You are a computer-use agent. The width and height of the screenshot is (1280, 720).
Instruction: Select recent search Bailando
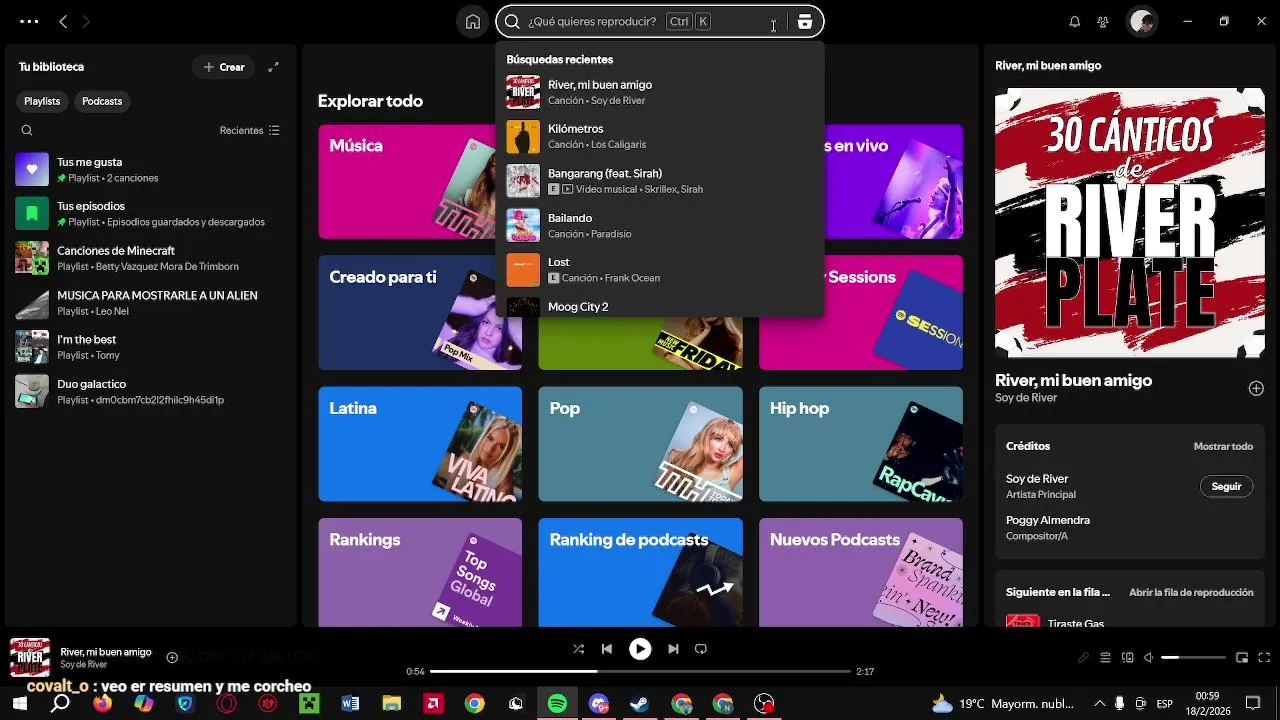(659, 225)
